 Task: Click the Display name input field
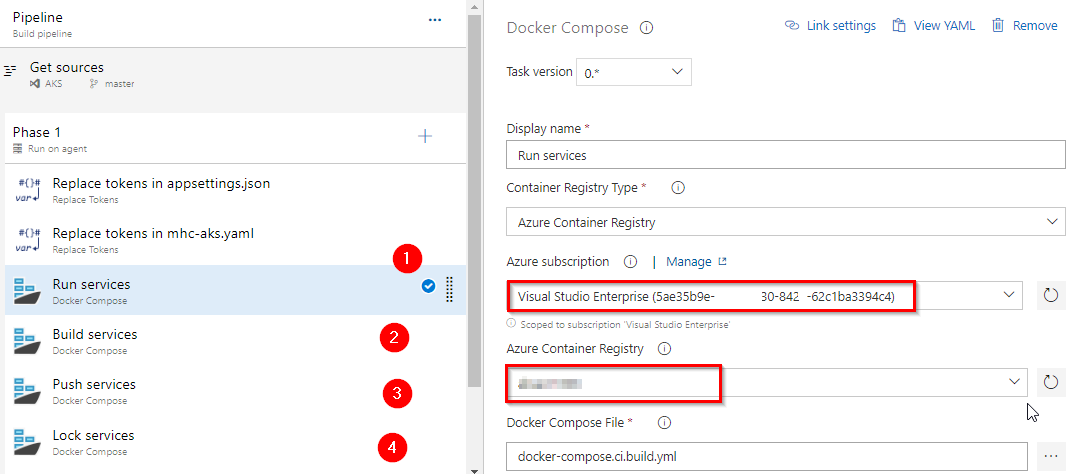(786, 155)
